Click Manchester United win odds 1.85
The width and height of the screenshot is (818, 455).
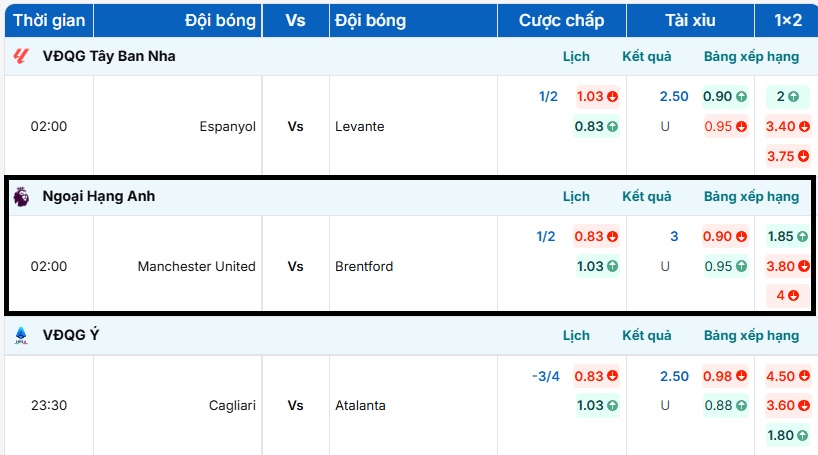point(783,237)
